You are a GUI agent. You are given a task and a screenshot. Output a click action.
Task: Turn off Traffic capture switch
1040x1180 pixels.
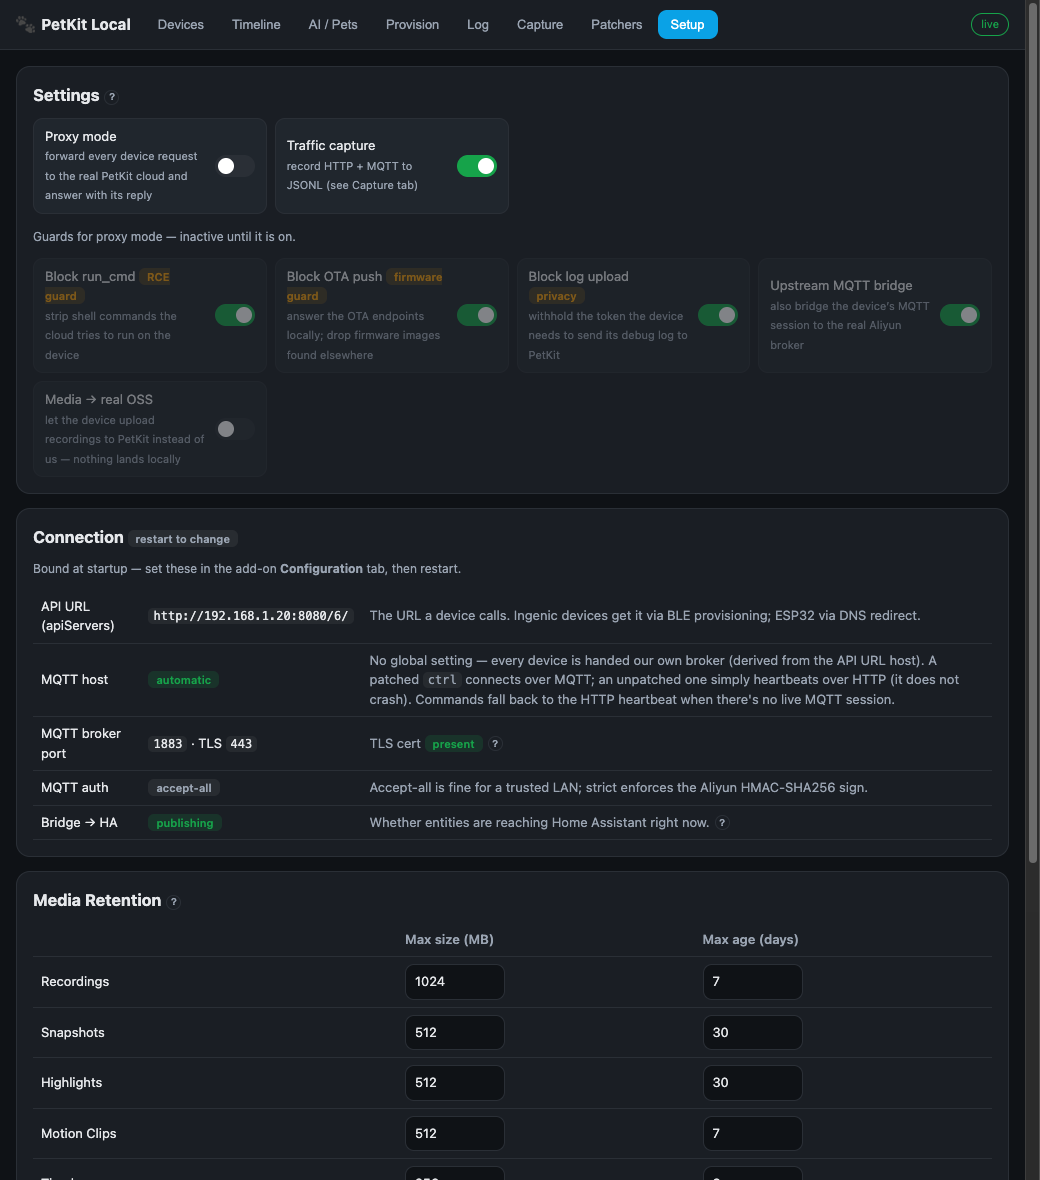point(476,166)
